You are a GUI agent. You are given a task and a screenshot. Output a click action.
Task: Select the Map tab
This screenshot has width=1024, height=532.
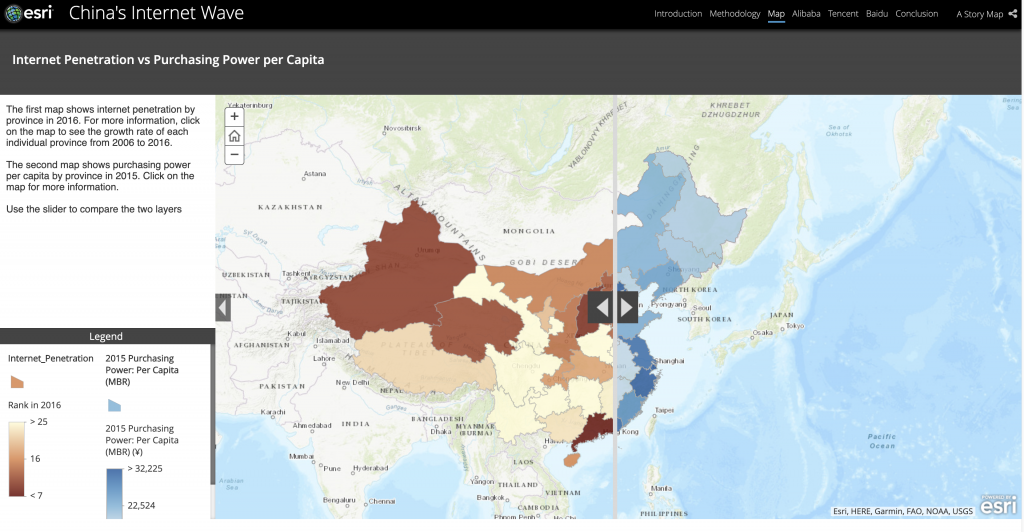(776, 14)
